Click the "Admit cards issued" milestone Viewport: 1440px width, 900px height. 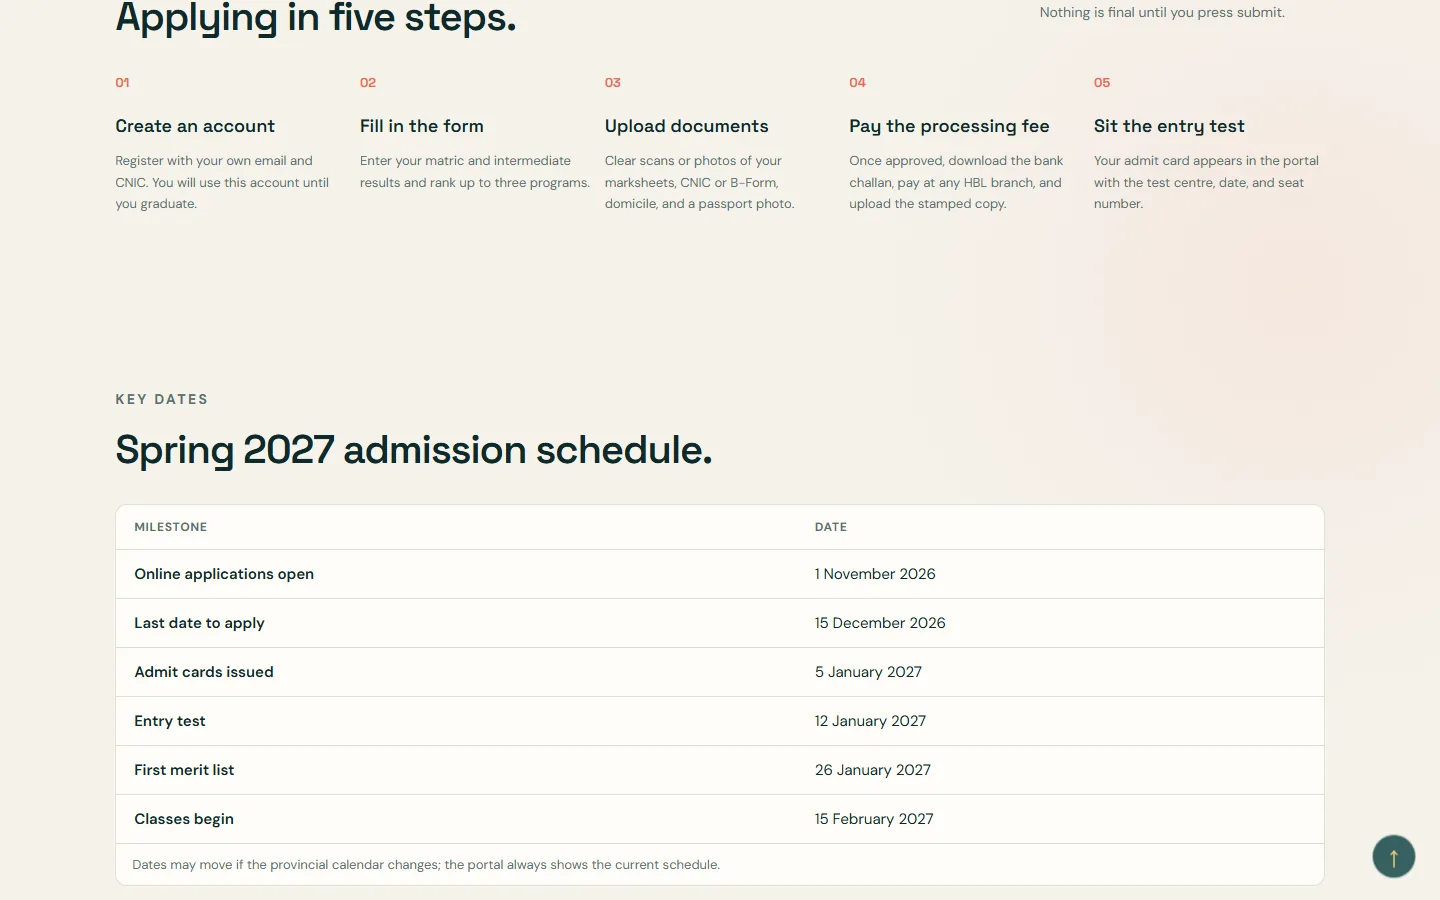coord(204,672)
